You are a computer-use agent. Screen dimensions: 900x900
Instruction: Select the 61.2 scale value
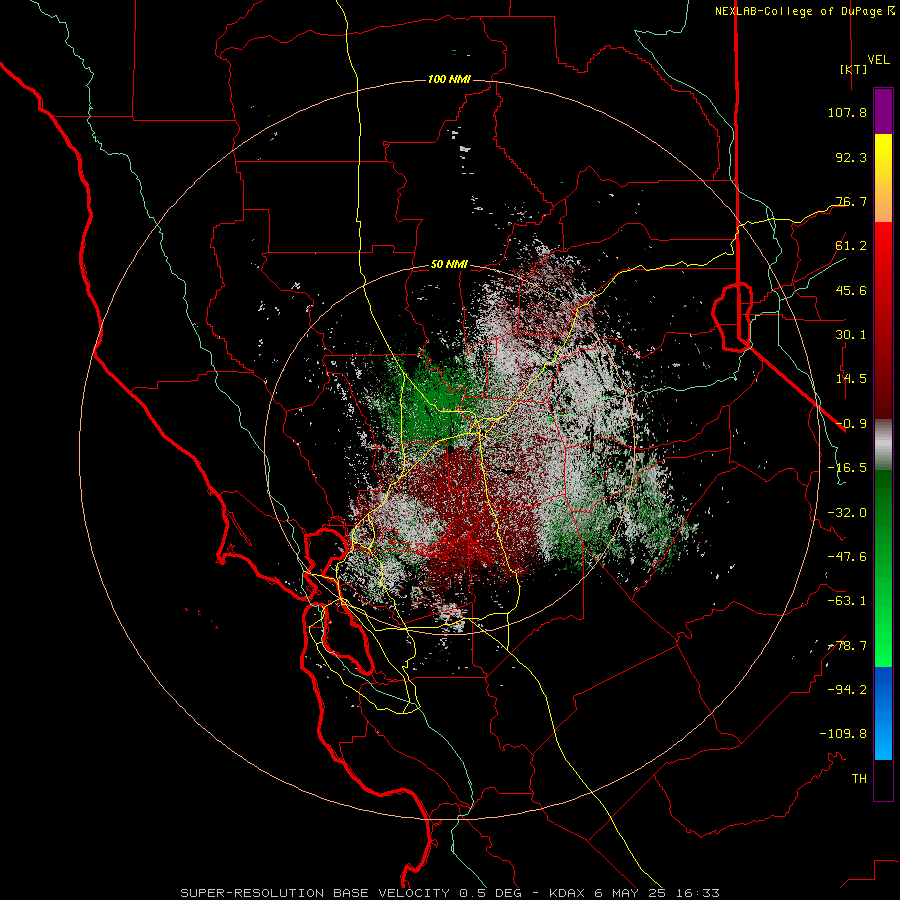click(851, 245)
